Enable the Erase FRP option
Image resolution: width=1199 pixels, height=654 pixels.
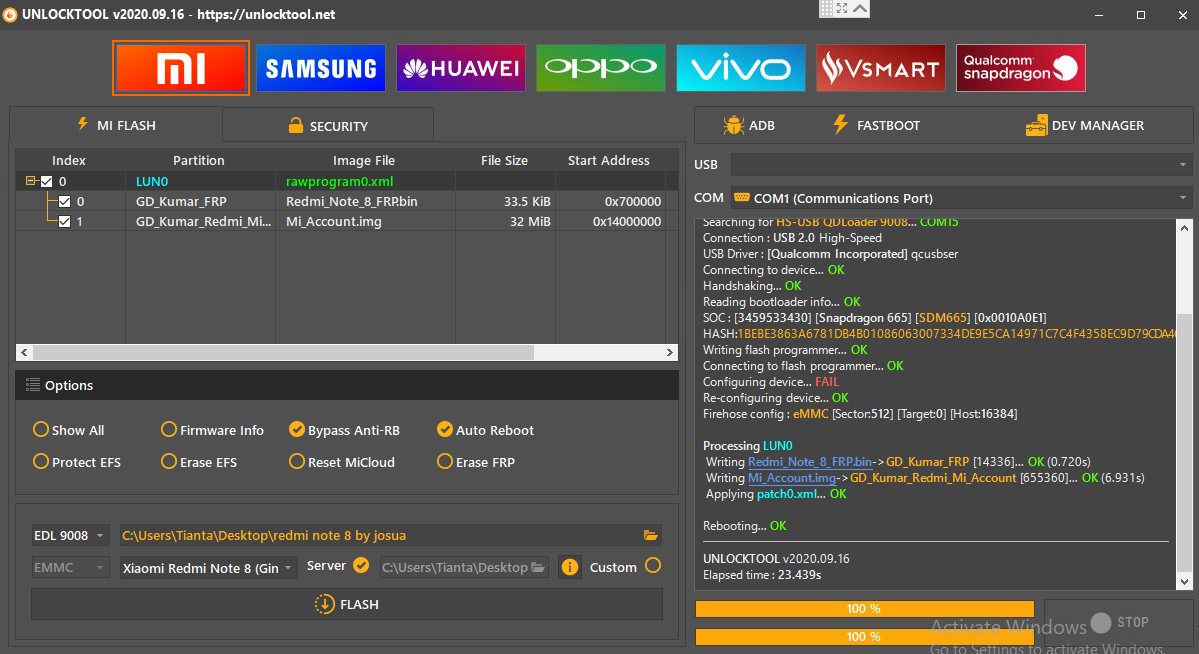(476, 462)
